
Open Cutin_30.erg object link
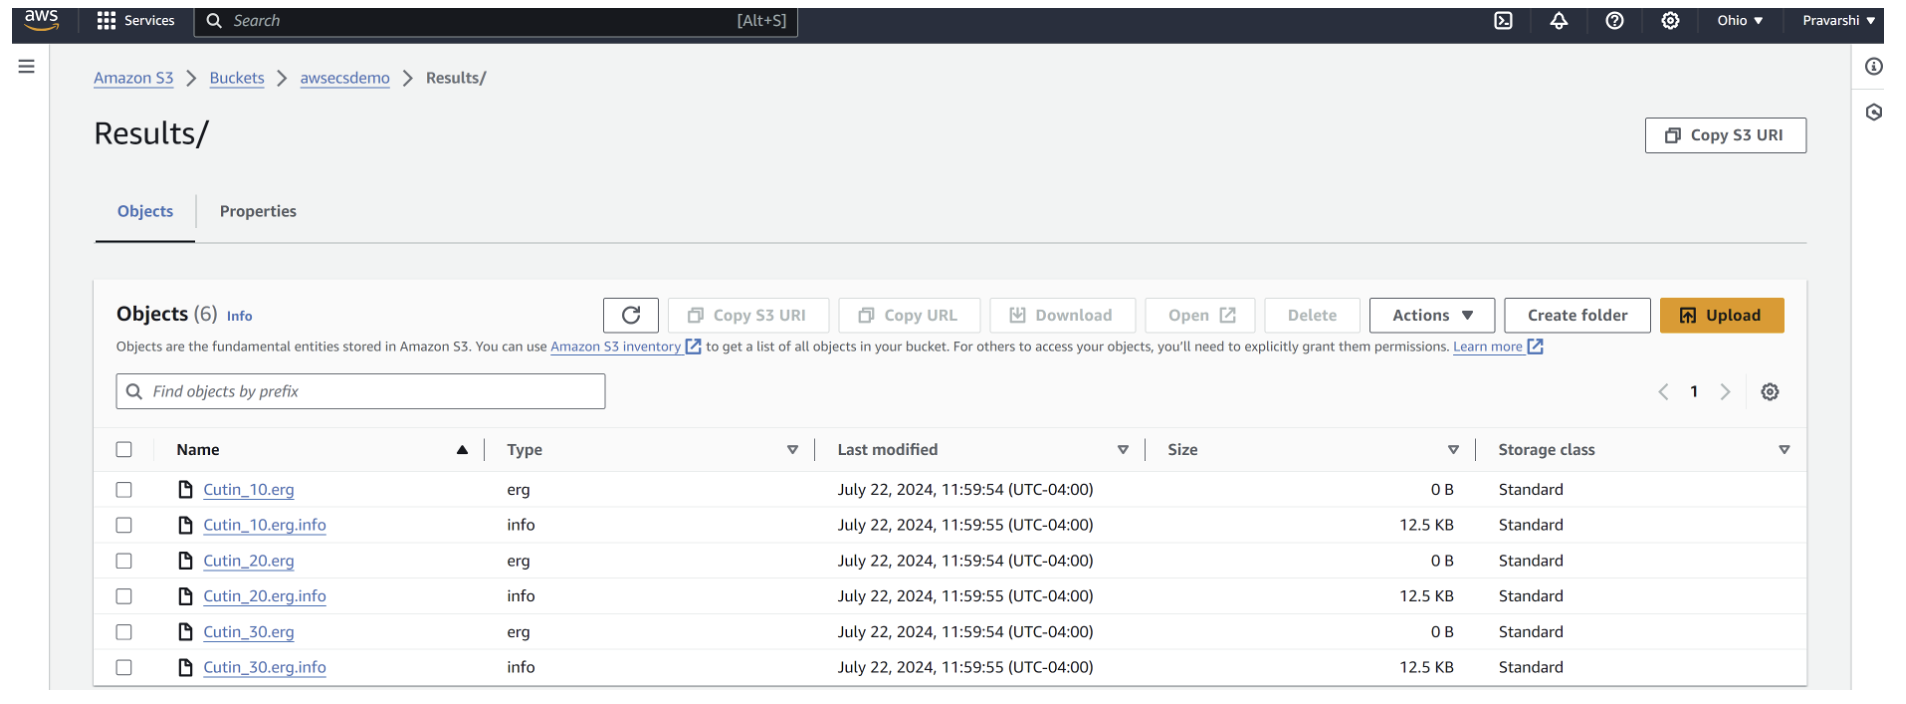tap(249, 631)
